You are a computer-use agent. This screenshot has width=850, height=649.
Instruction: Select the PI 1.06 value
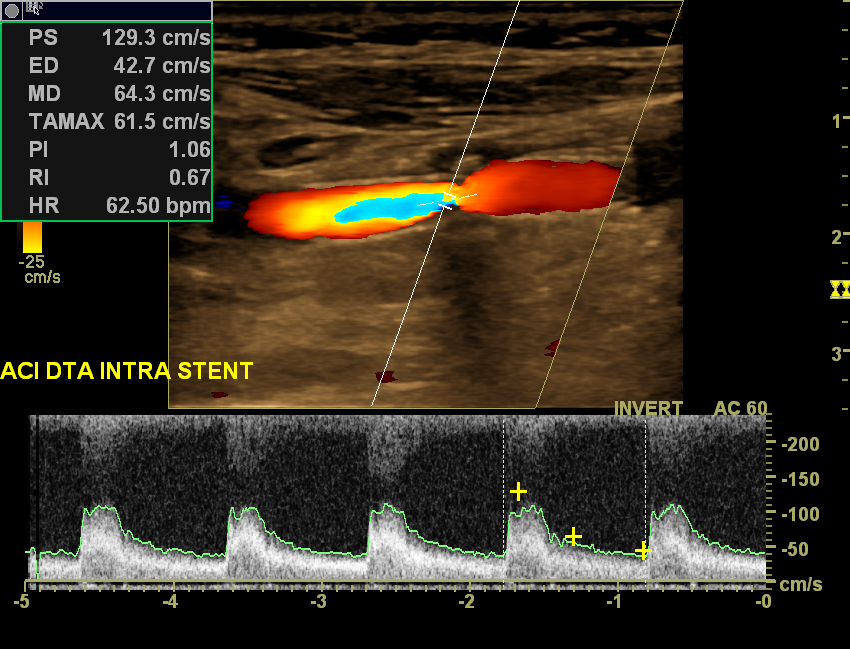pyautogui.click(x=189, y=150)
